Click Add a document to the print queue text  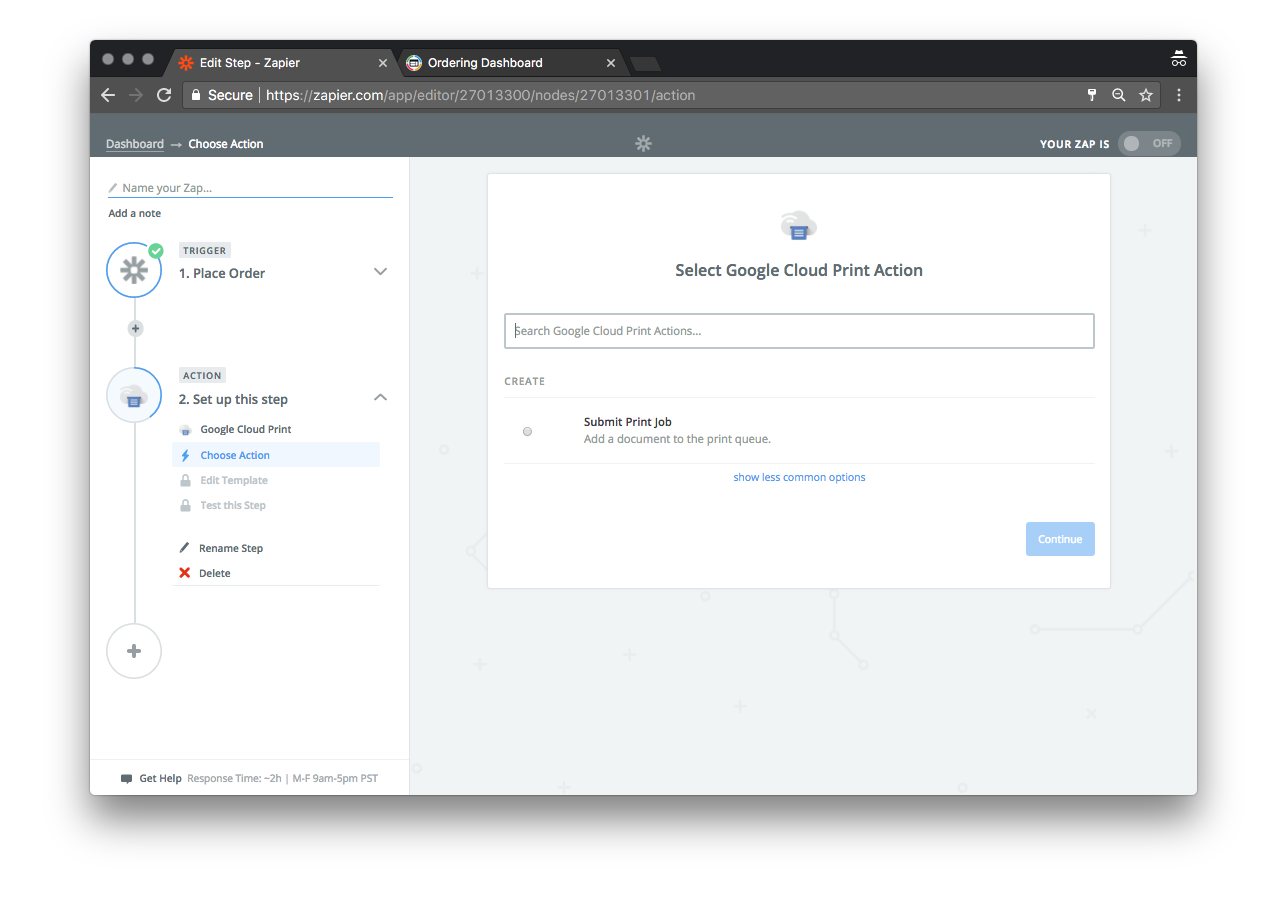point(677,439)
